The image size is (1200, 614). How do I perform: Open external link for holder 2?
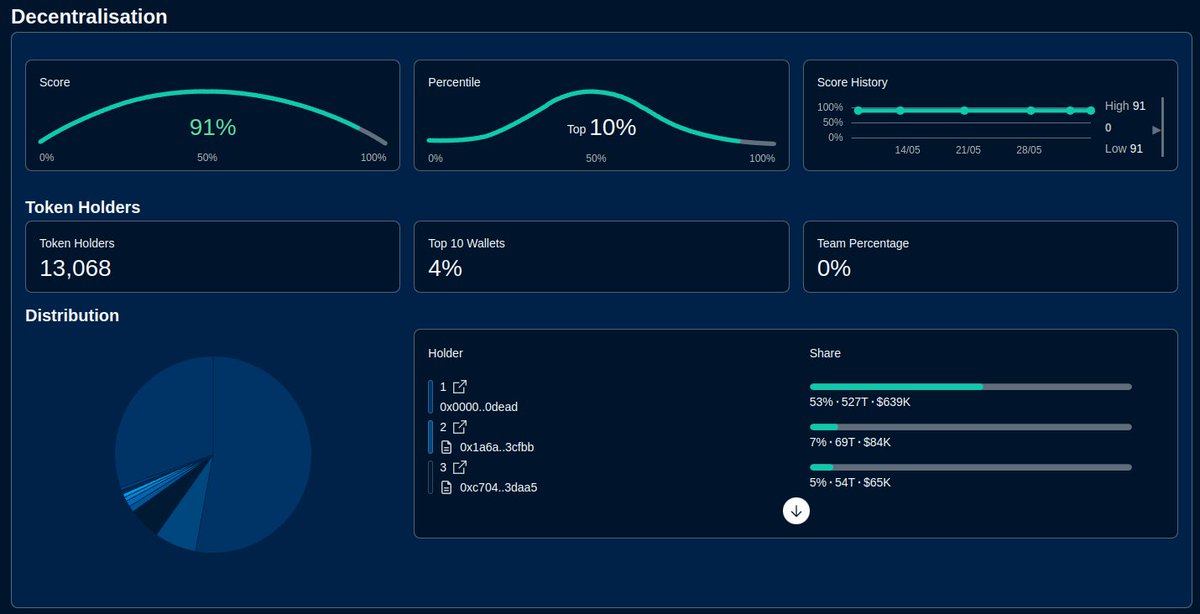point(460,427)
